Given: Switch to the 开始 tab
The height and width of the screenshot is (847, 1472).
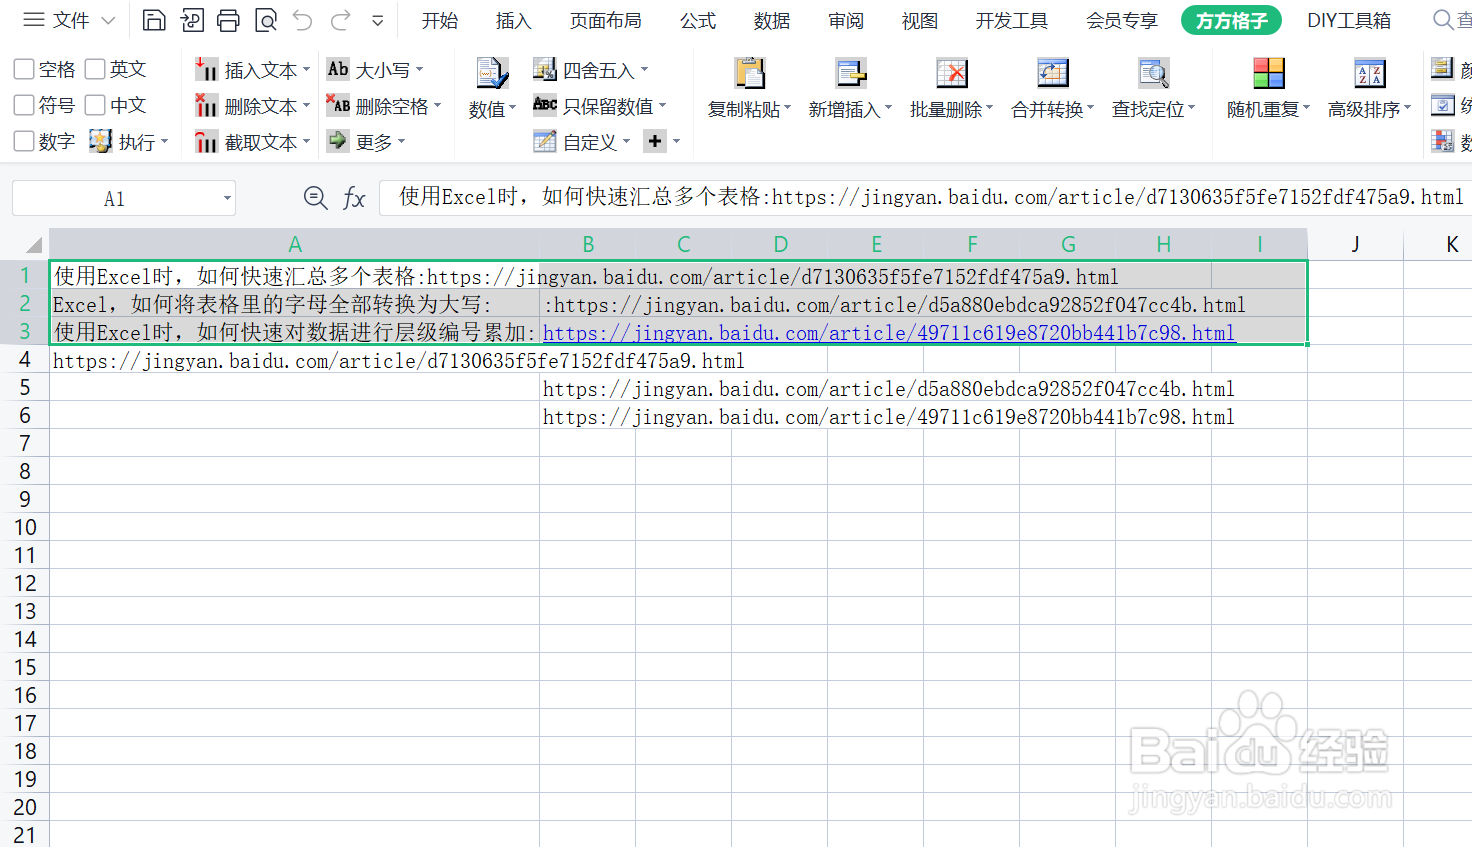Looking at the screenshot, I should tap(440, 20).
